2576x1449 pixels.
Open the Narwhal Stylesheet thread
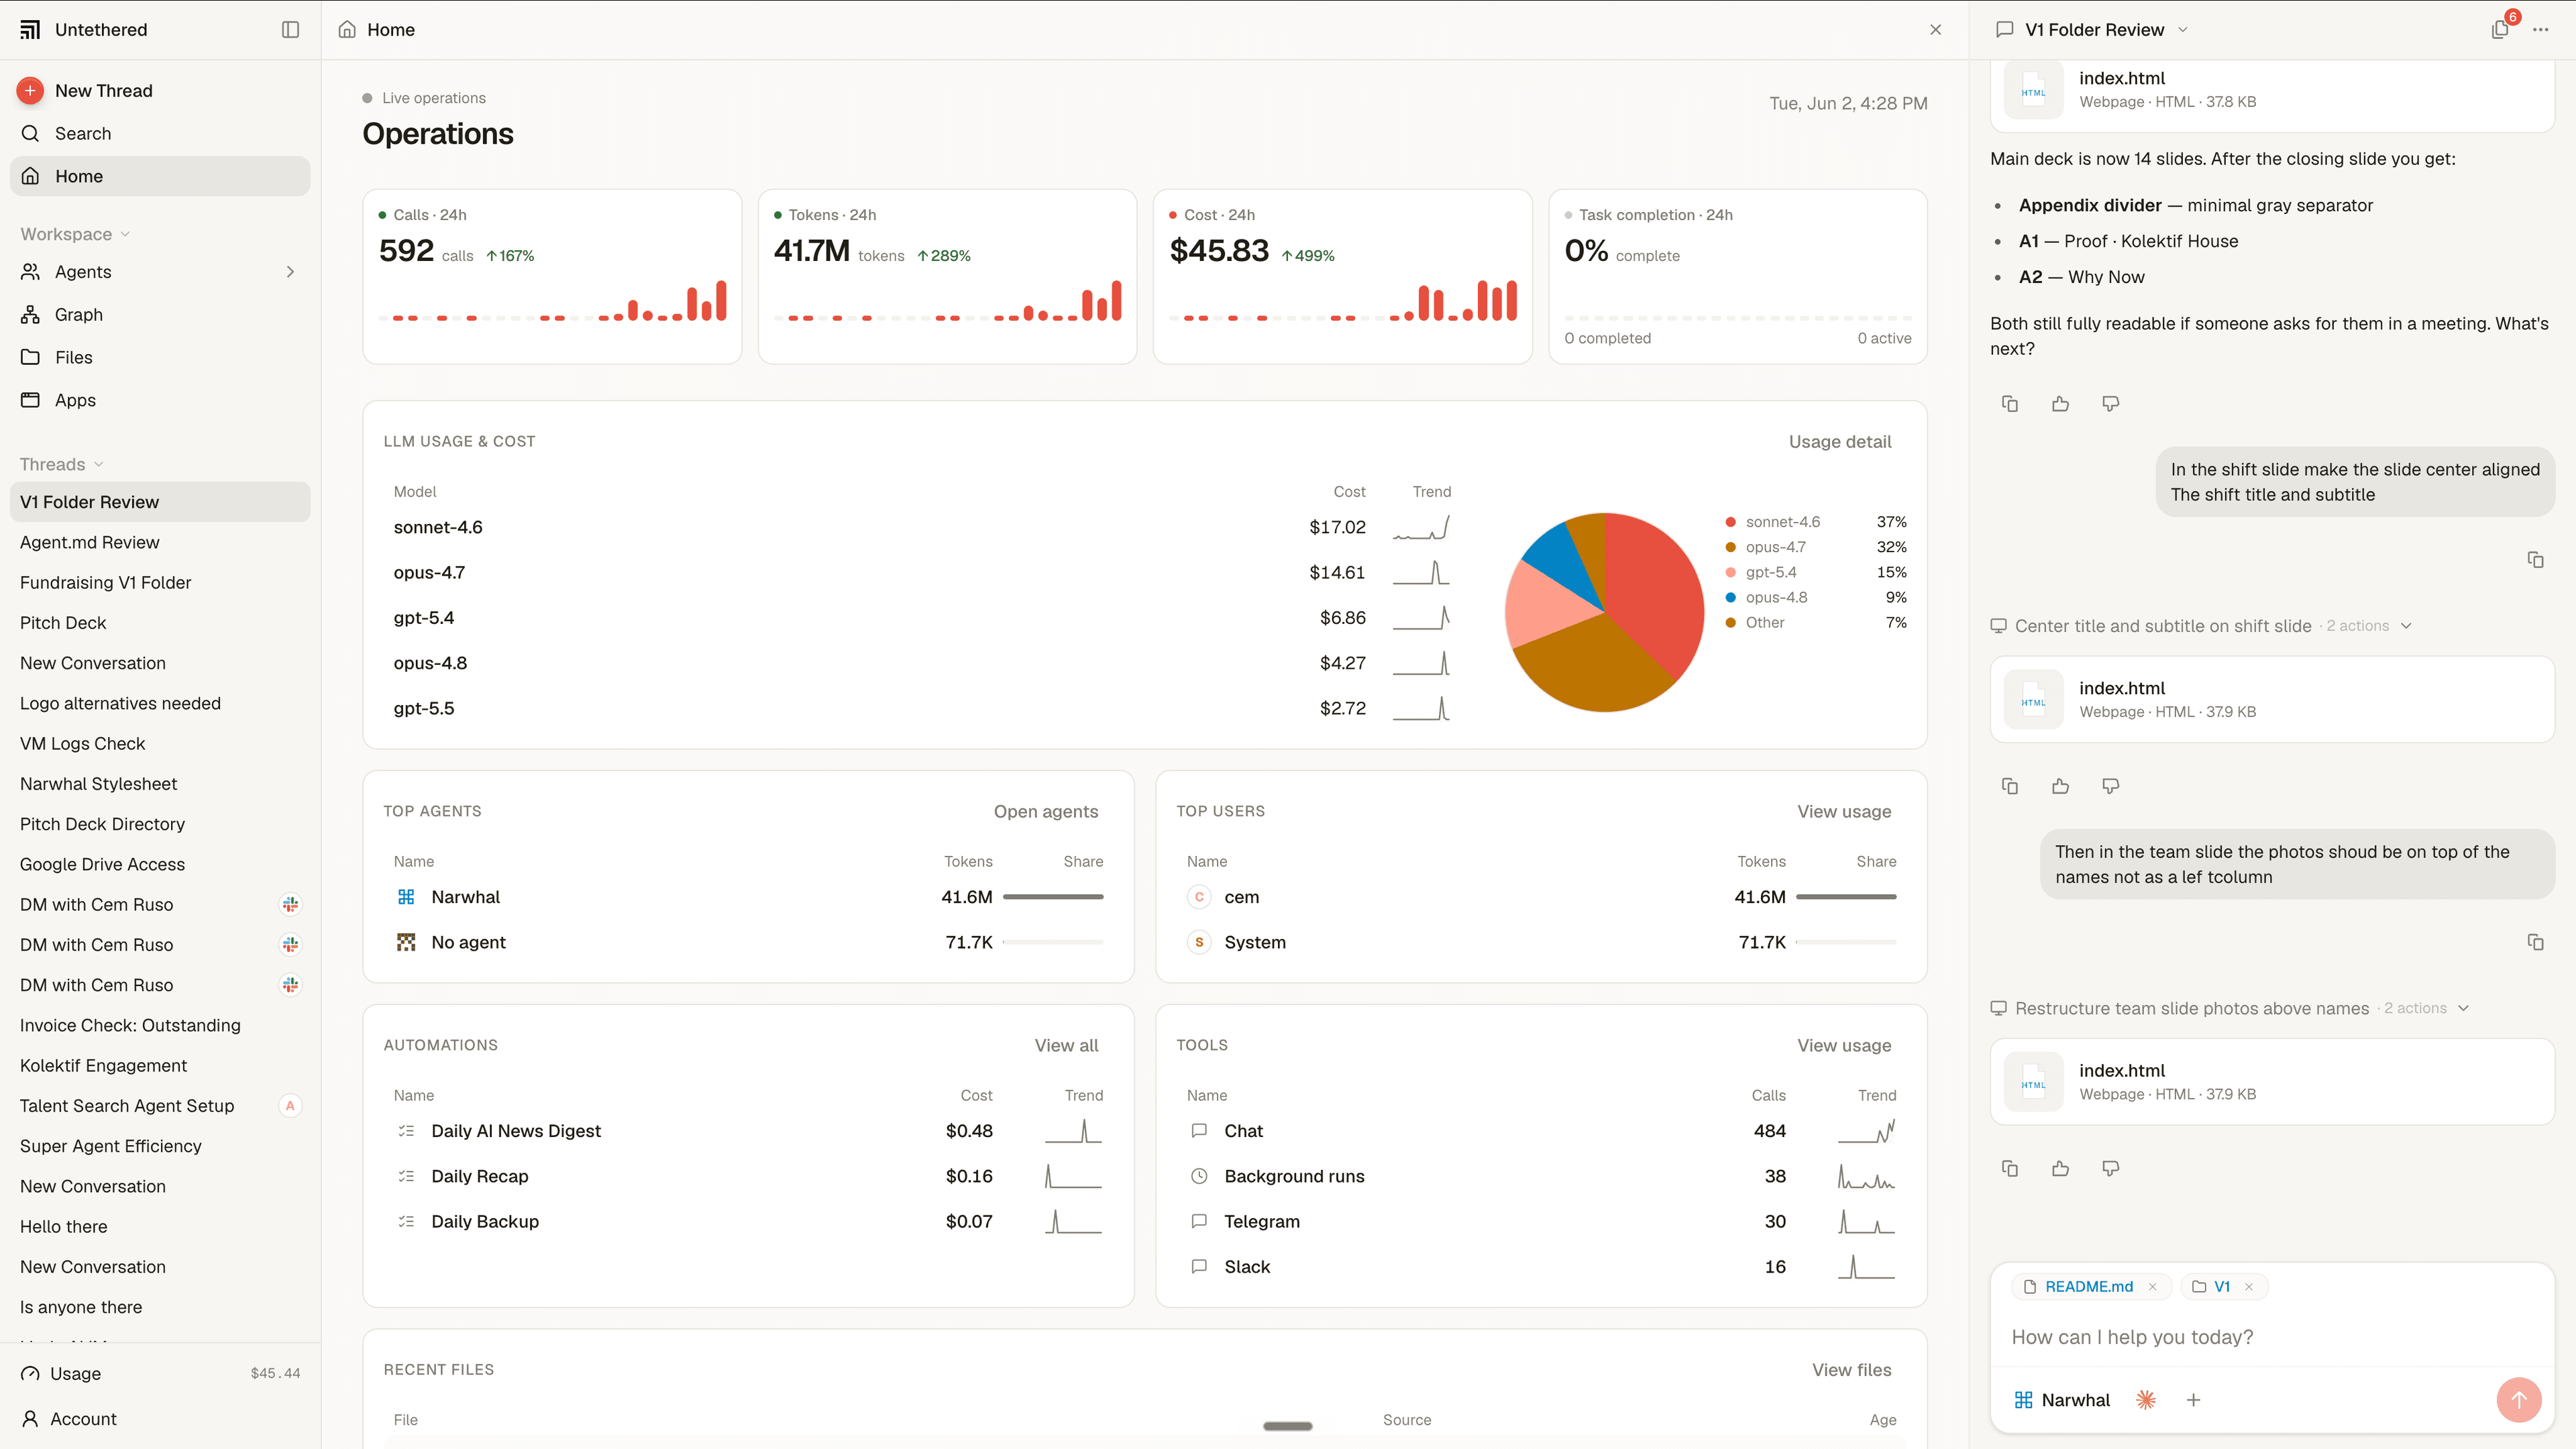point(160,784)
